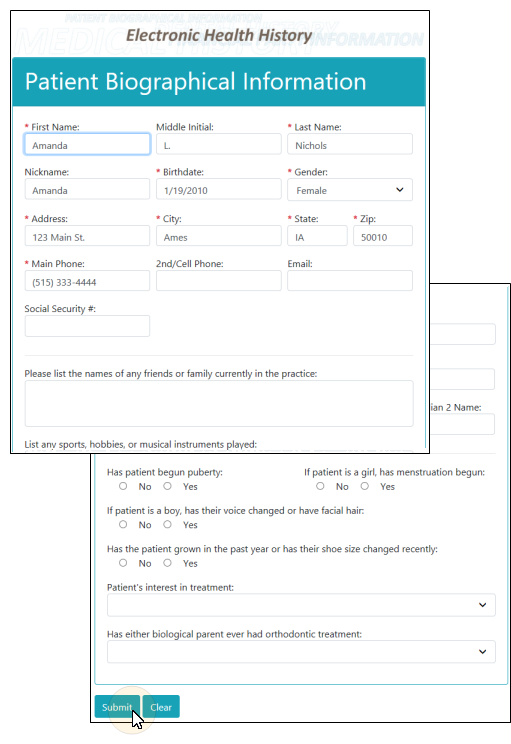Select No for boy voice changed question
This screenshot has width=511, height=744.
[x=123, y=525]
